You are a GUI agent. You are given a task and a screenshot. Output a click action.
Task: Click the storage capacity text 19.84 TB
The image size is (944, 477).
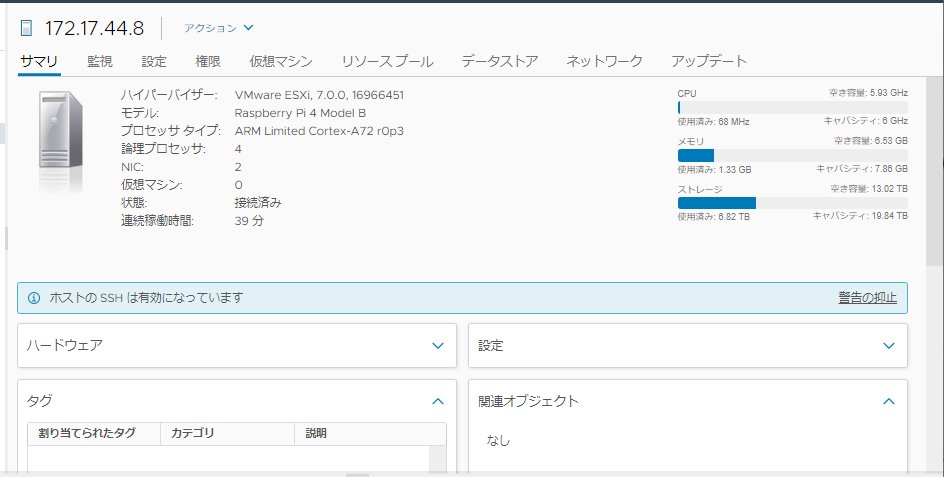(889, 216)
